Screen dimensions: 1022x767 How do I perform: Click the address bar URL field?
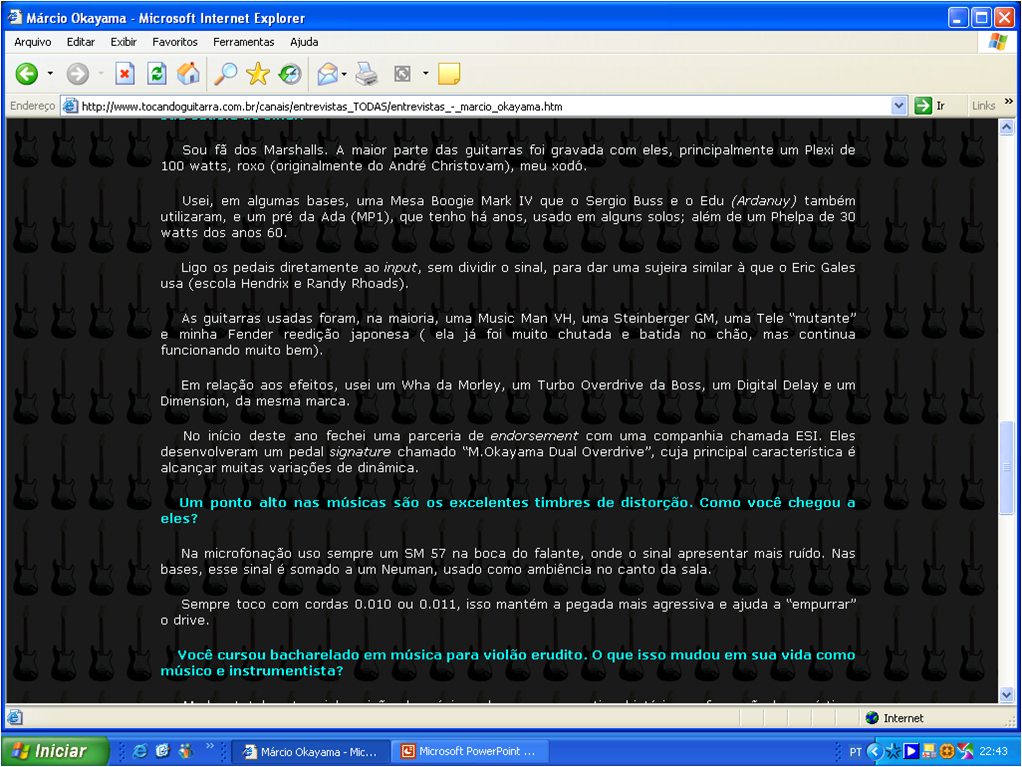482,106
